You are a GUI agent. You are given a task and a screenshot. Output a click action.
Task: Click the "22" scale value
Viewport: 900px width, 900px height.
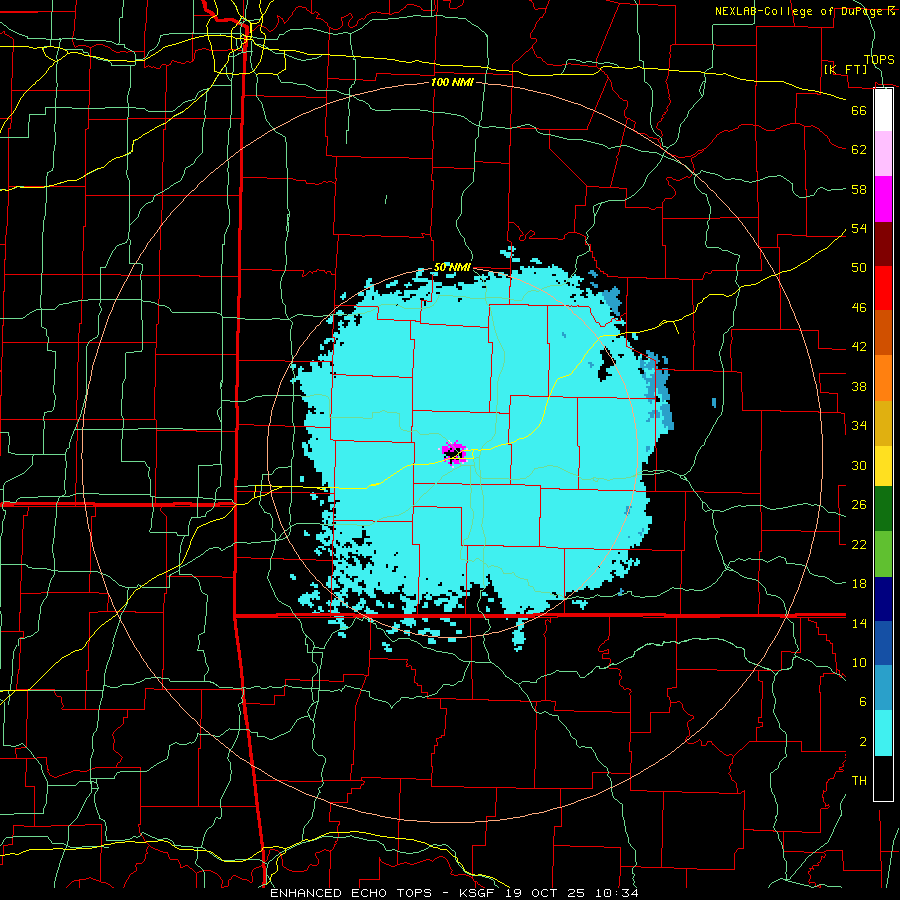859,544
